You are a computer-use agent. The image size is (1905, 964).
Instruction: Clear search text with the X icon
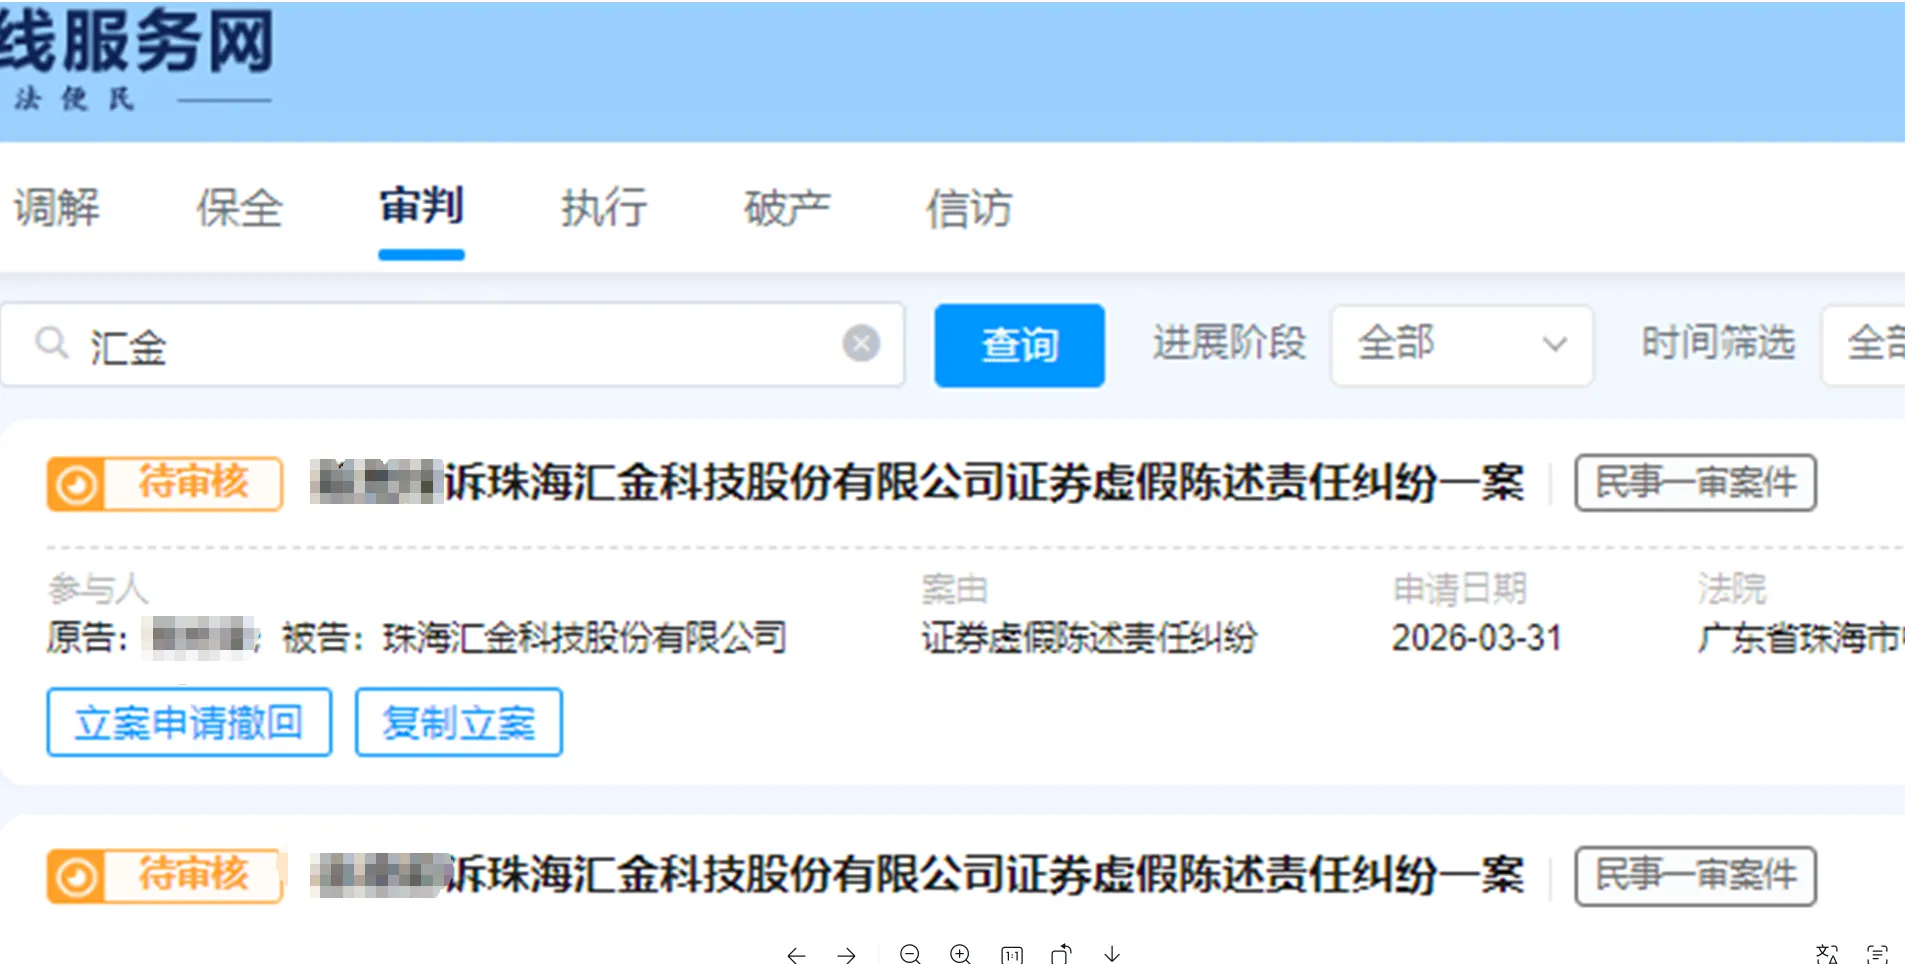point(862,344)
